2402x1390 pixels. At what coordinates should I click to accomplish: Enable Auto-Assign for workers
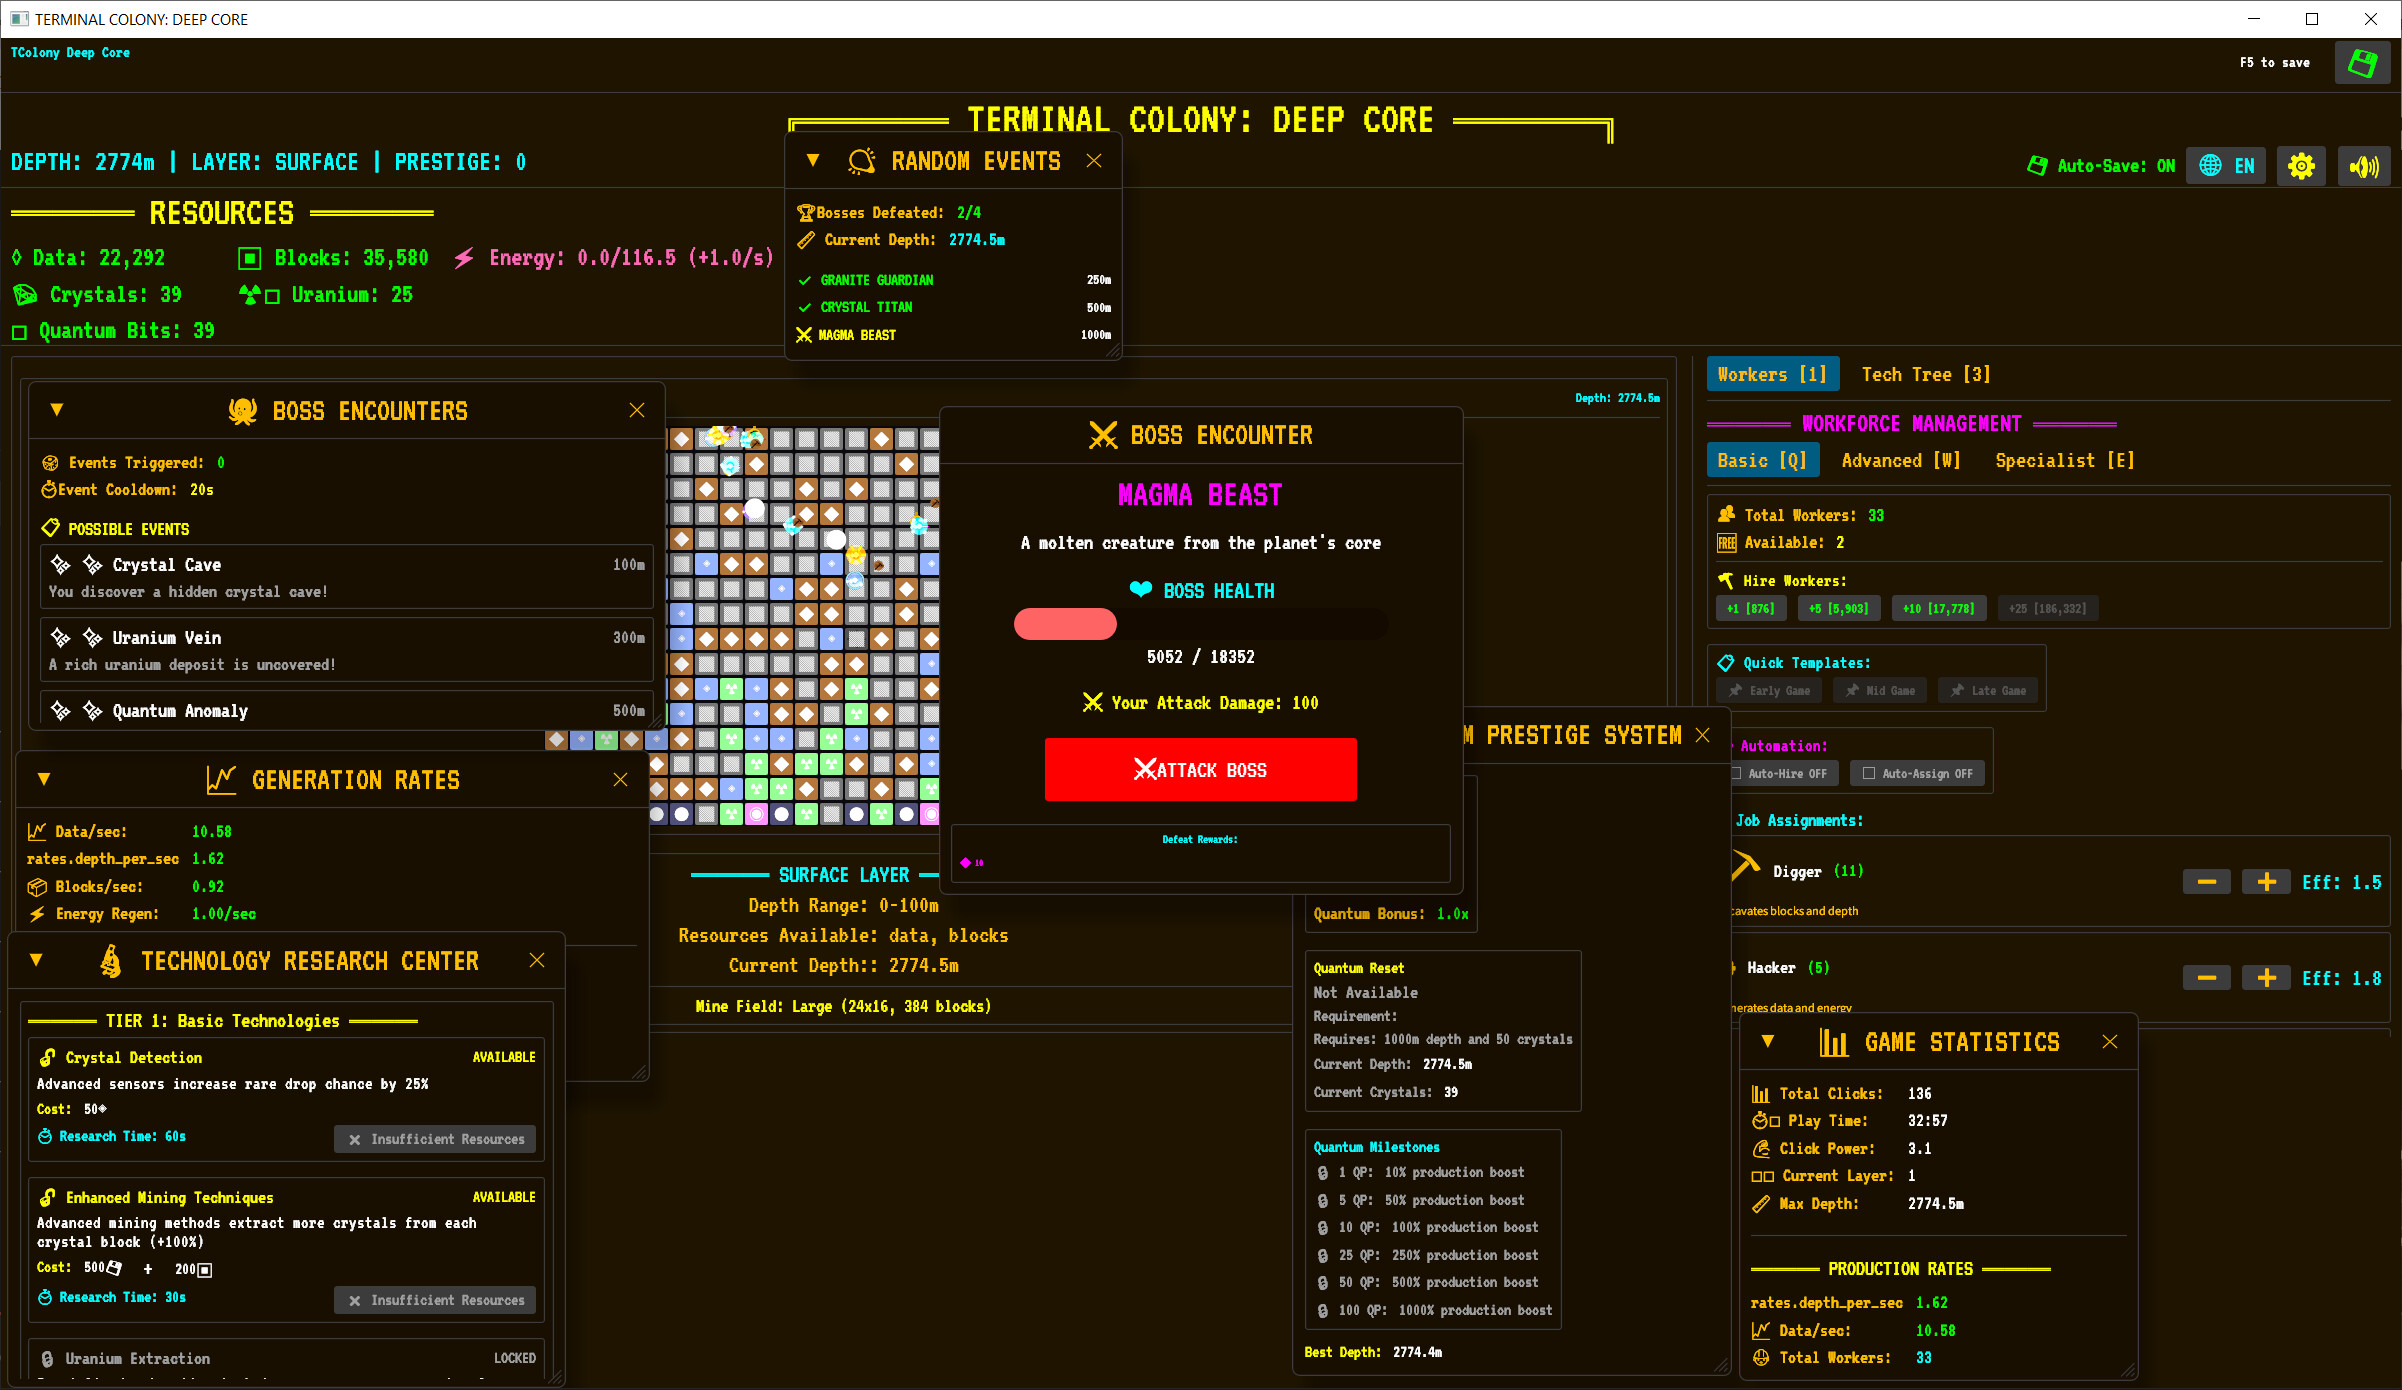(1917, 773)
